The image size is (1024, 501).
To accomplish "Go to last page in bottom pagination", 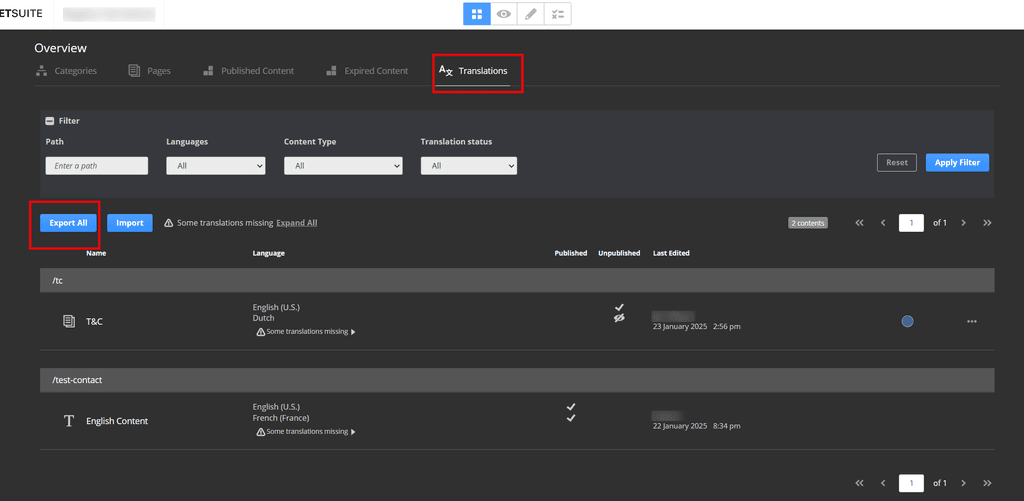I will [x=987, y=483].
